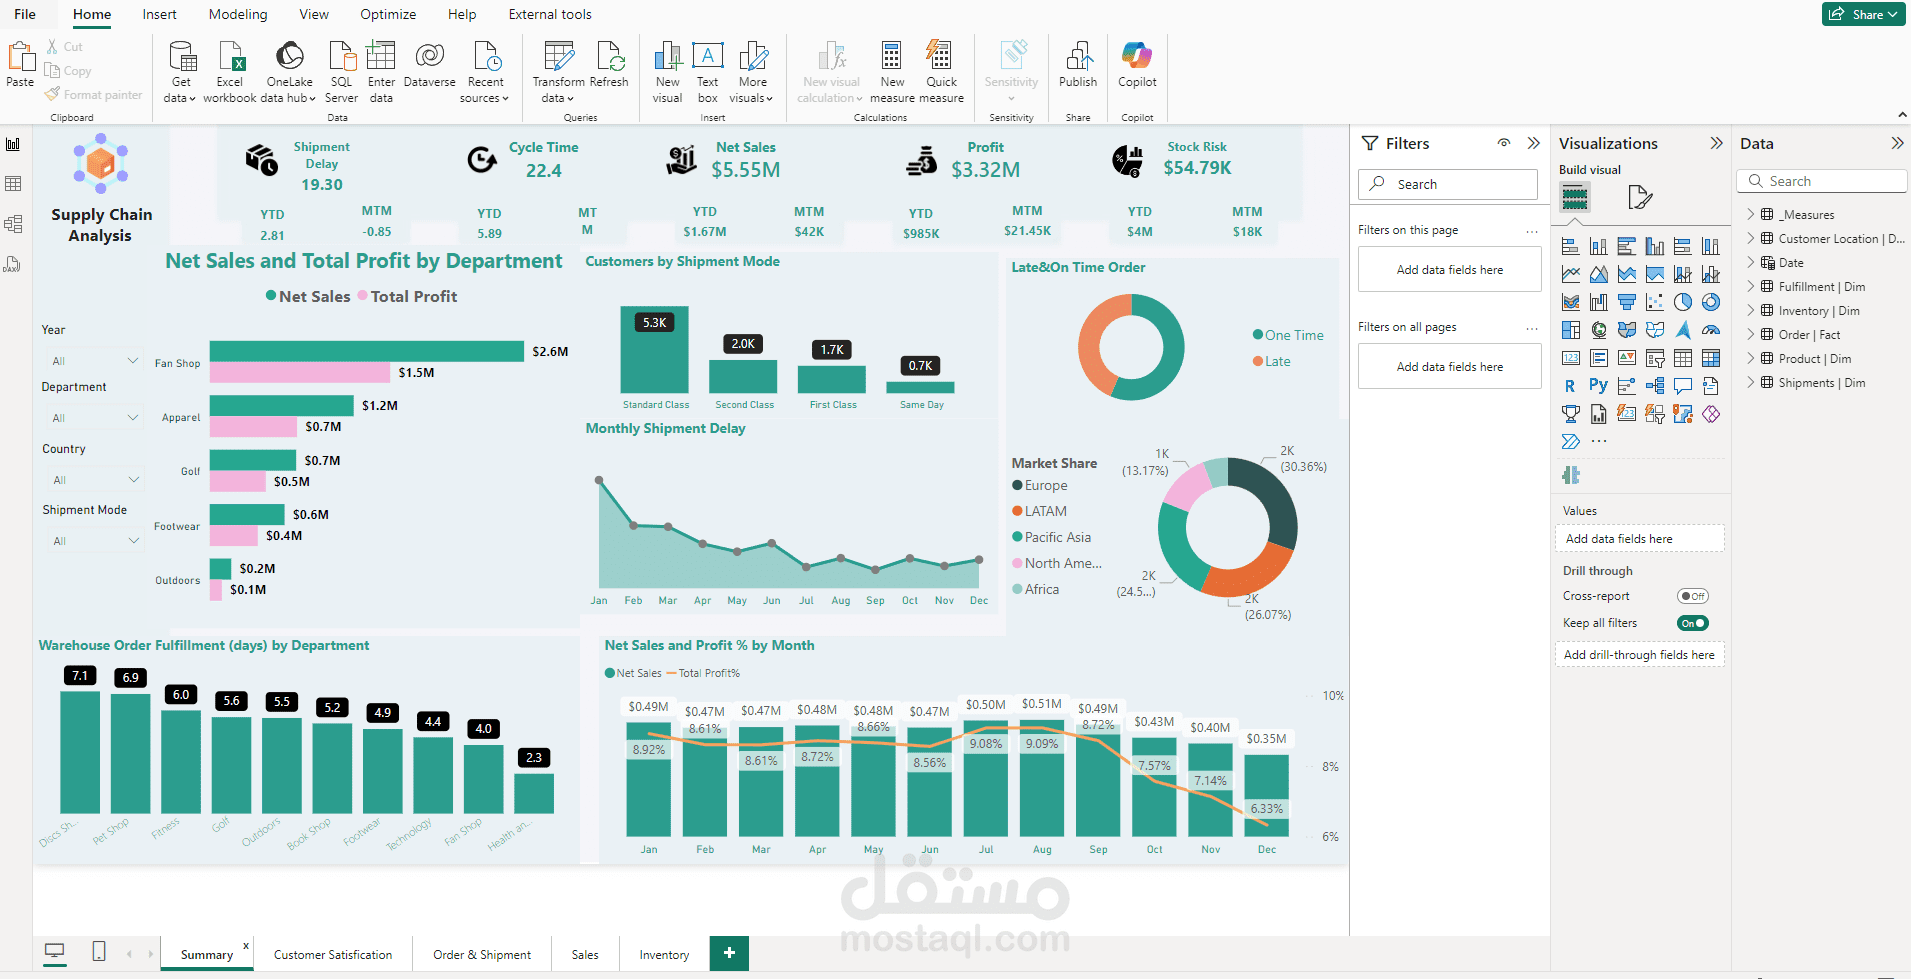Add a new report page
The height and width of the screenshot is (979, 1911).
[729, 953]
